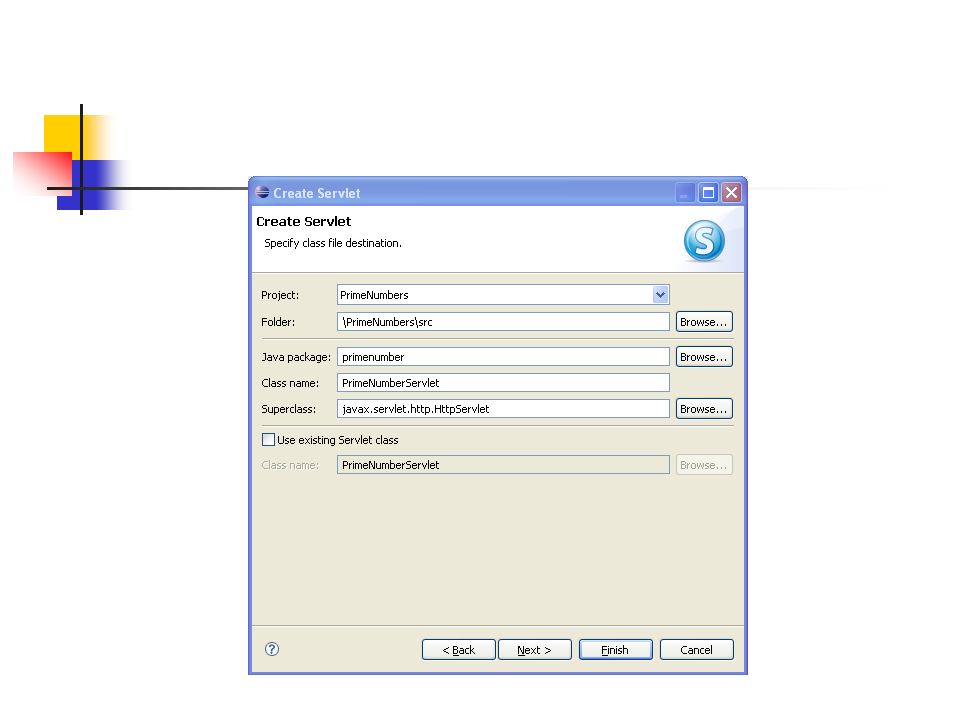This screenshot has width=960, height=720.
Task: Click the Project combo box showing PrimeNumbers
Action: click(503, 294)
